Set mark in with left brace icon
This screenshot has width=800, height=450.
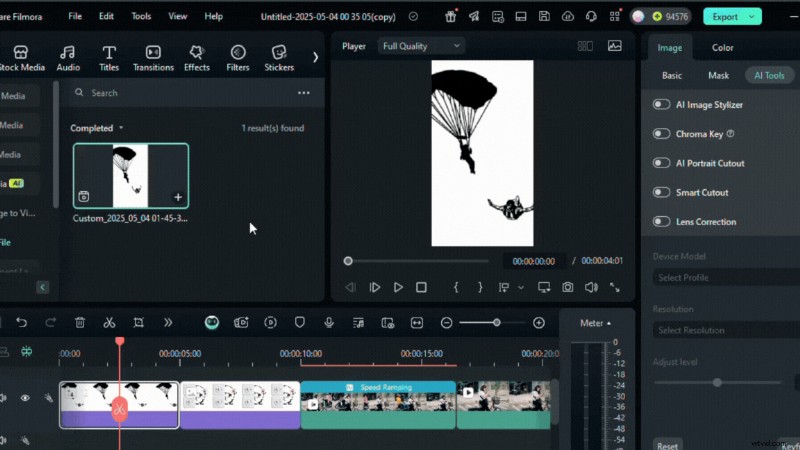coord(456,288)
